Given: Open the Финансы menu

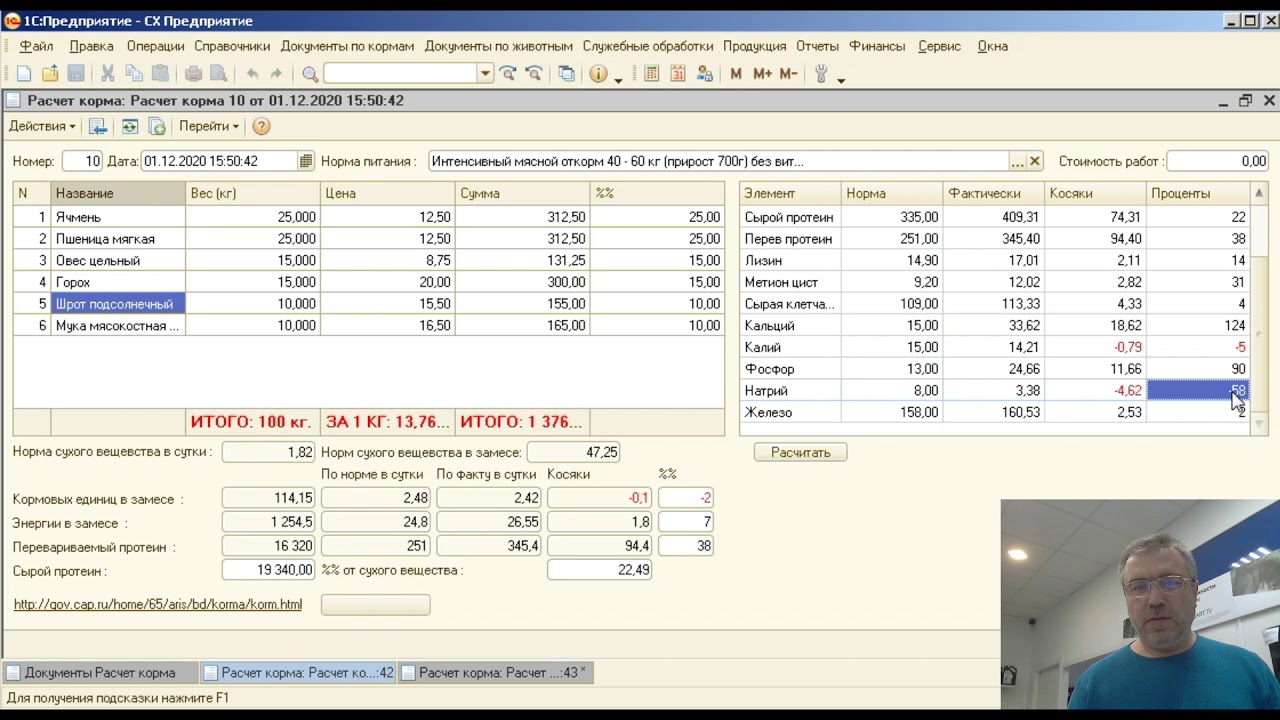Looking at the screenshot, I should (x=877, y=46).
